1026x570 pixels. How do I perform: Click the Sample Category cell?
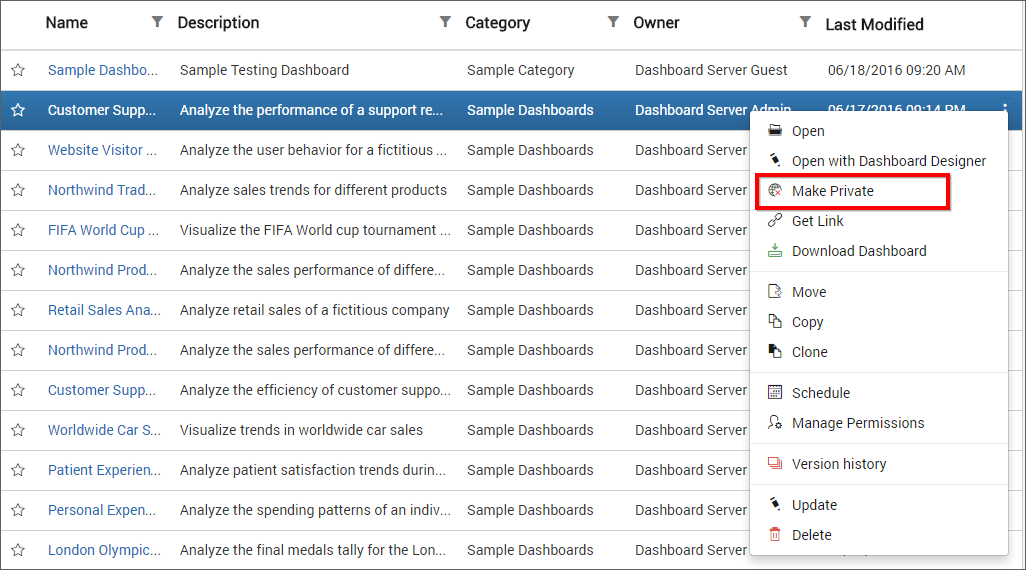520,70
